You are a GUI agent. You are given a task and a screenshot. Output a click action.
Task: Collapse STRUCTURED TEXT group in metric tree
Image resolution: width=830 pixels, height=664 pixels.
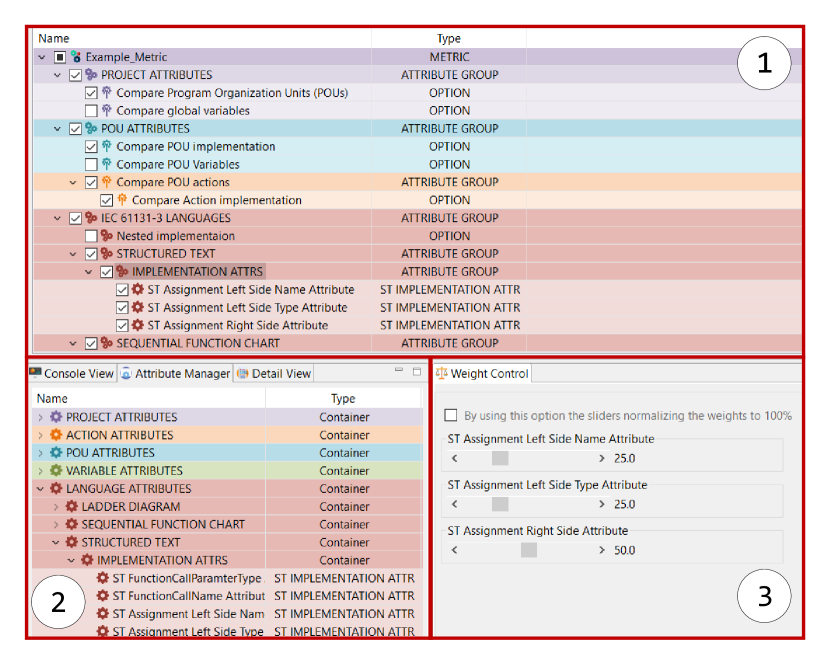pyautogui.click(x=73, y=254)
